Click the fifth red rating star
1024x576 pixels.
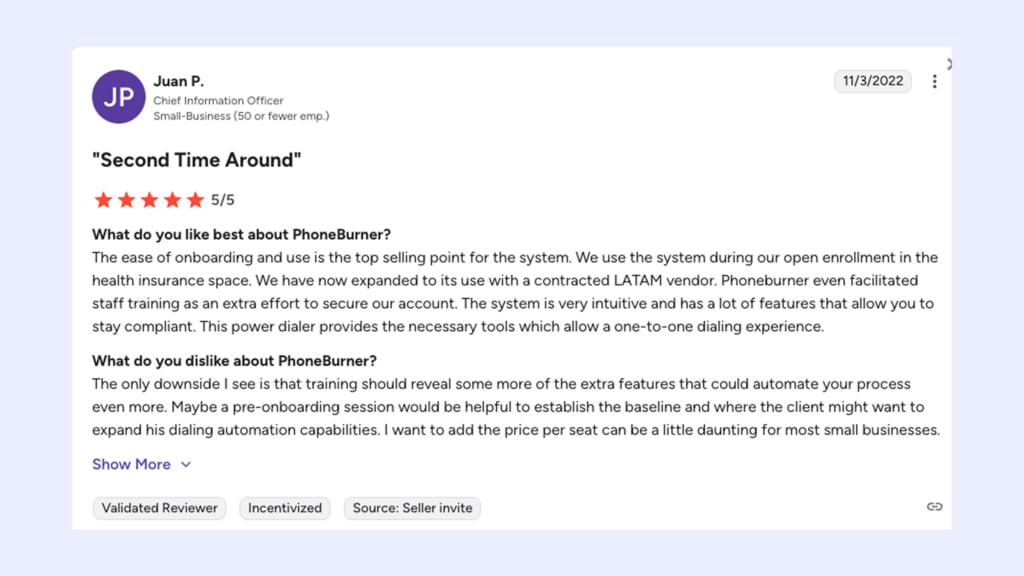coord(195,200)
